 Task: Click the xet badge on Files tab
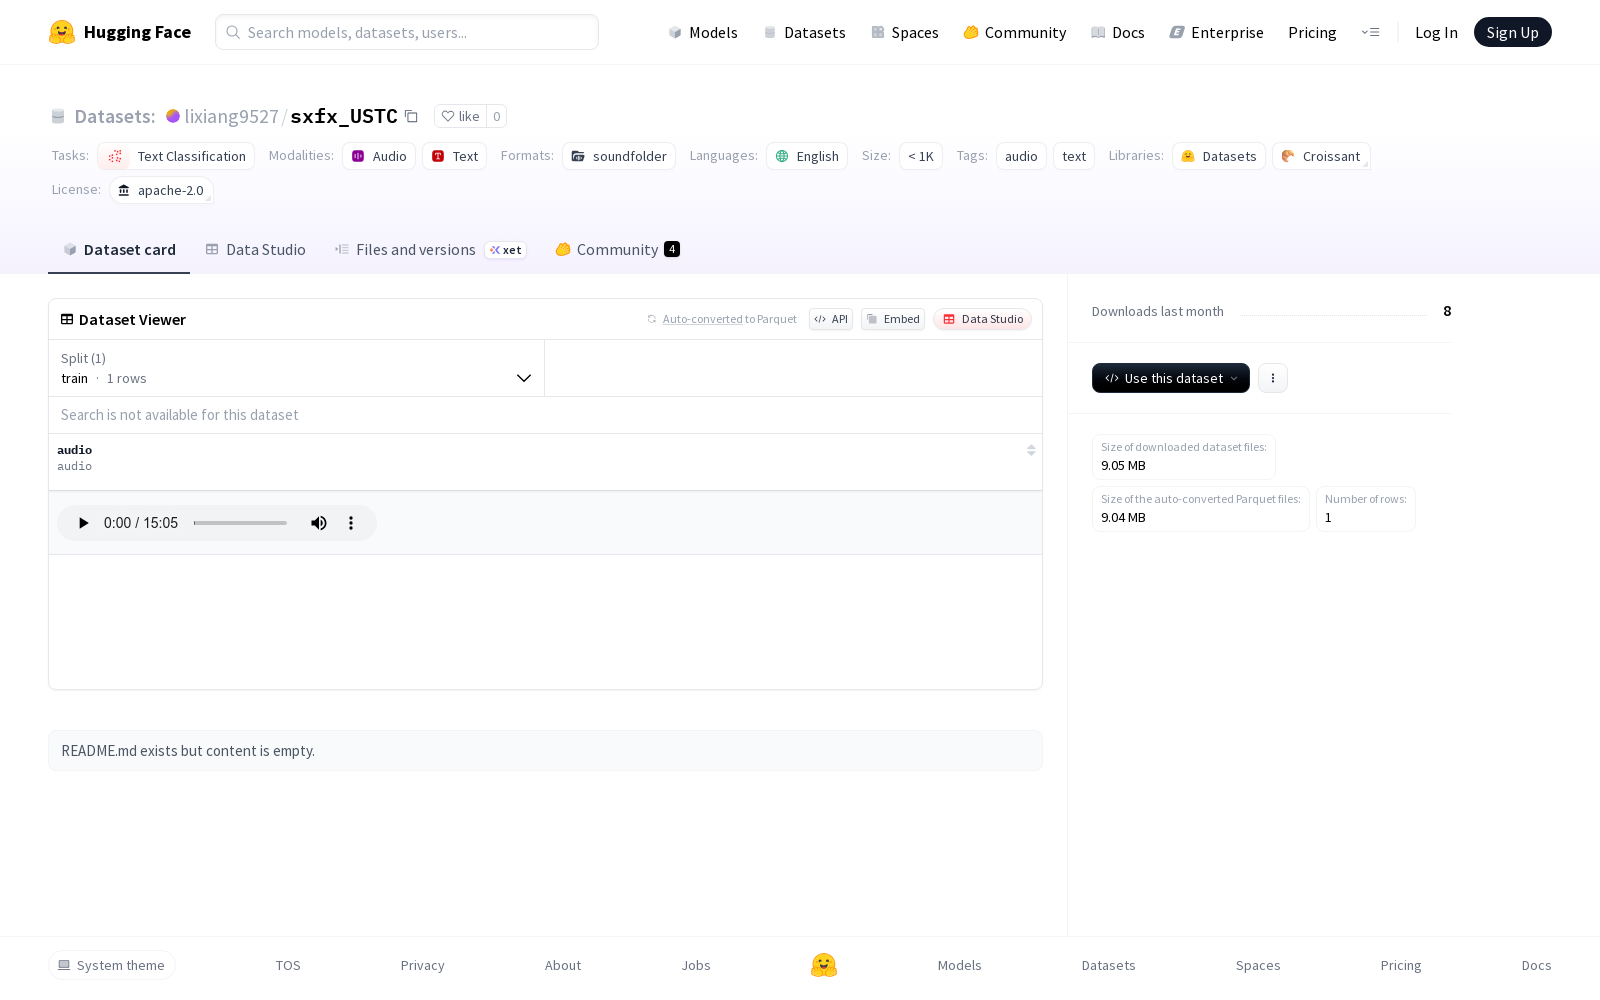[x=506, y=250]
